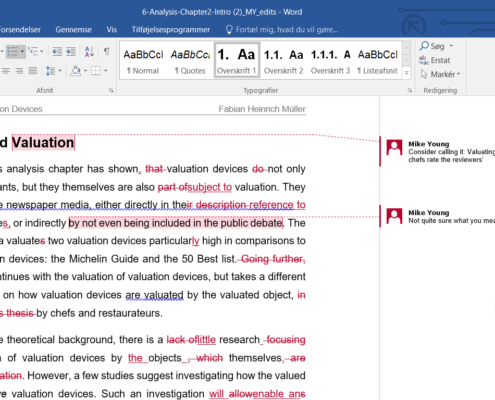Click the style gallery down arrow
Screen dimensions: 495x400
pos(407,61)
